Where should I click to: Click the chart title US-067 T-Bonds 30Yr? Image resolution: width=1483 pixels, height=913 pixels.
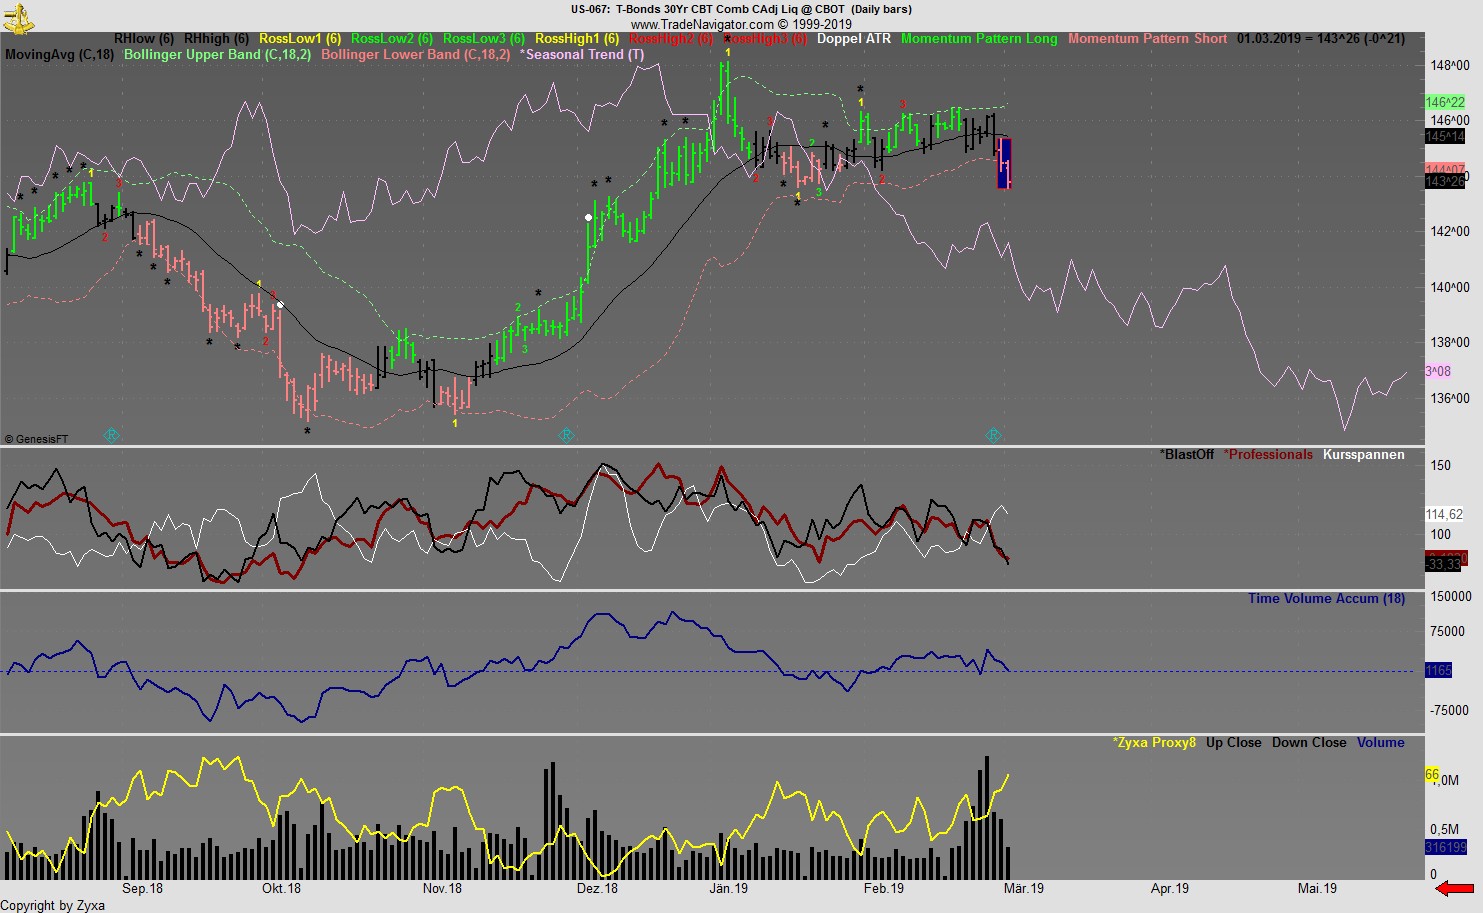[741, 9]
